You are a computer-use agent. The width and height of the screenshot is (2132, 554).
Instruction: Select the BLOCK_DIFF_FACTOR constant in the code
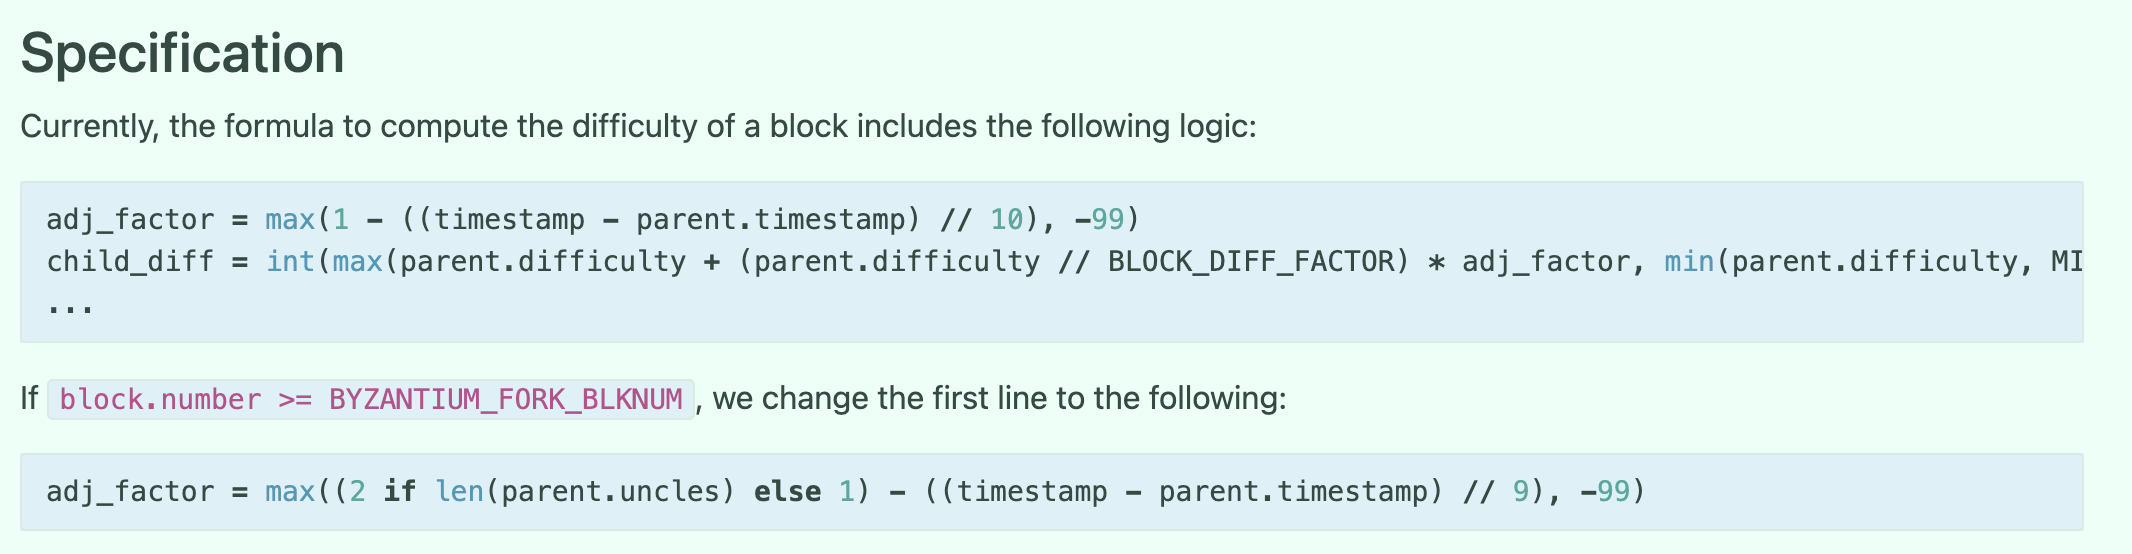pyautogui.click(x=1250, y=262)
